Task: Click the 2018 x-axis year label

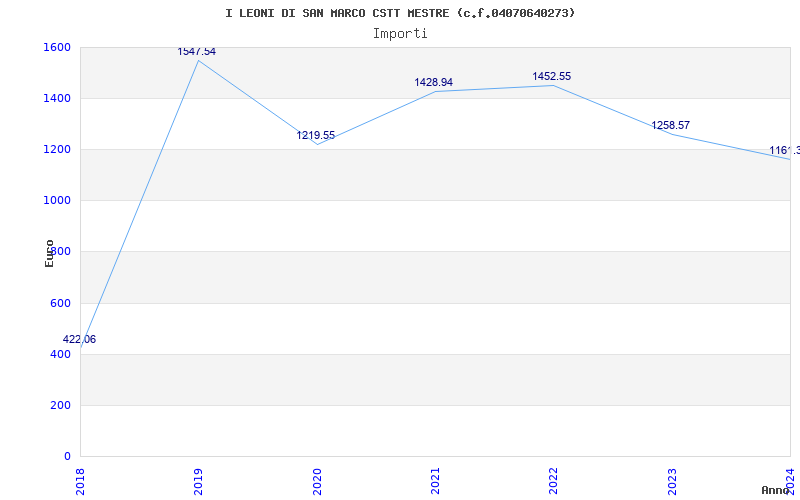Action: coord(80,482)
